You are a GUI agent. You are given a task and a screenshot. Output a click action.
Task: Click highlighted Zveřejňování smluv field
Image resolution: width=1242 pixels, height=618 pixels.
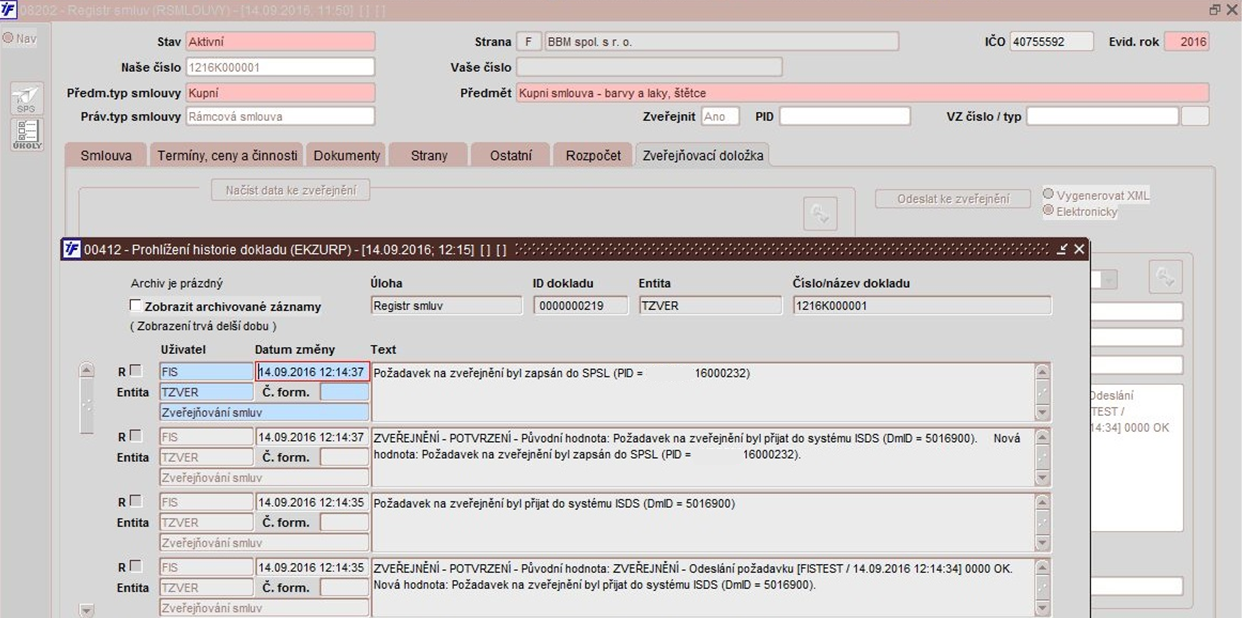pyautogui.click(x=264, y=412)
